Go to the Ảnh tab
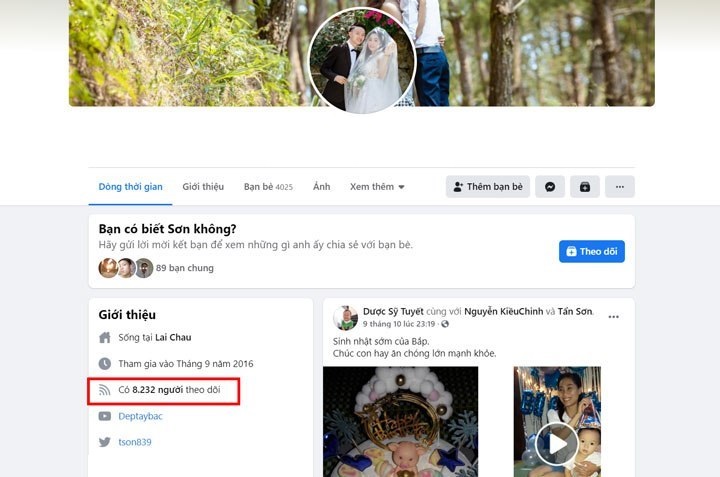Image resolution: width=720 pixels, height=477 pixels. click(321, 187)
